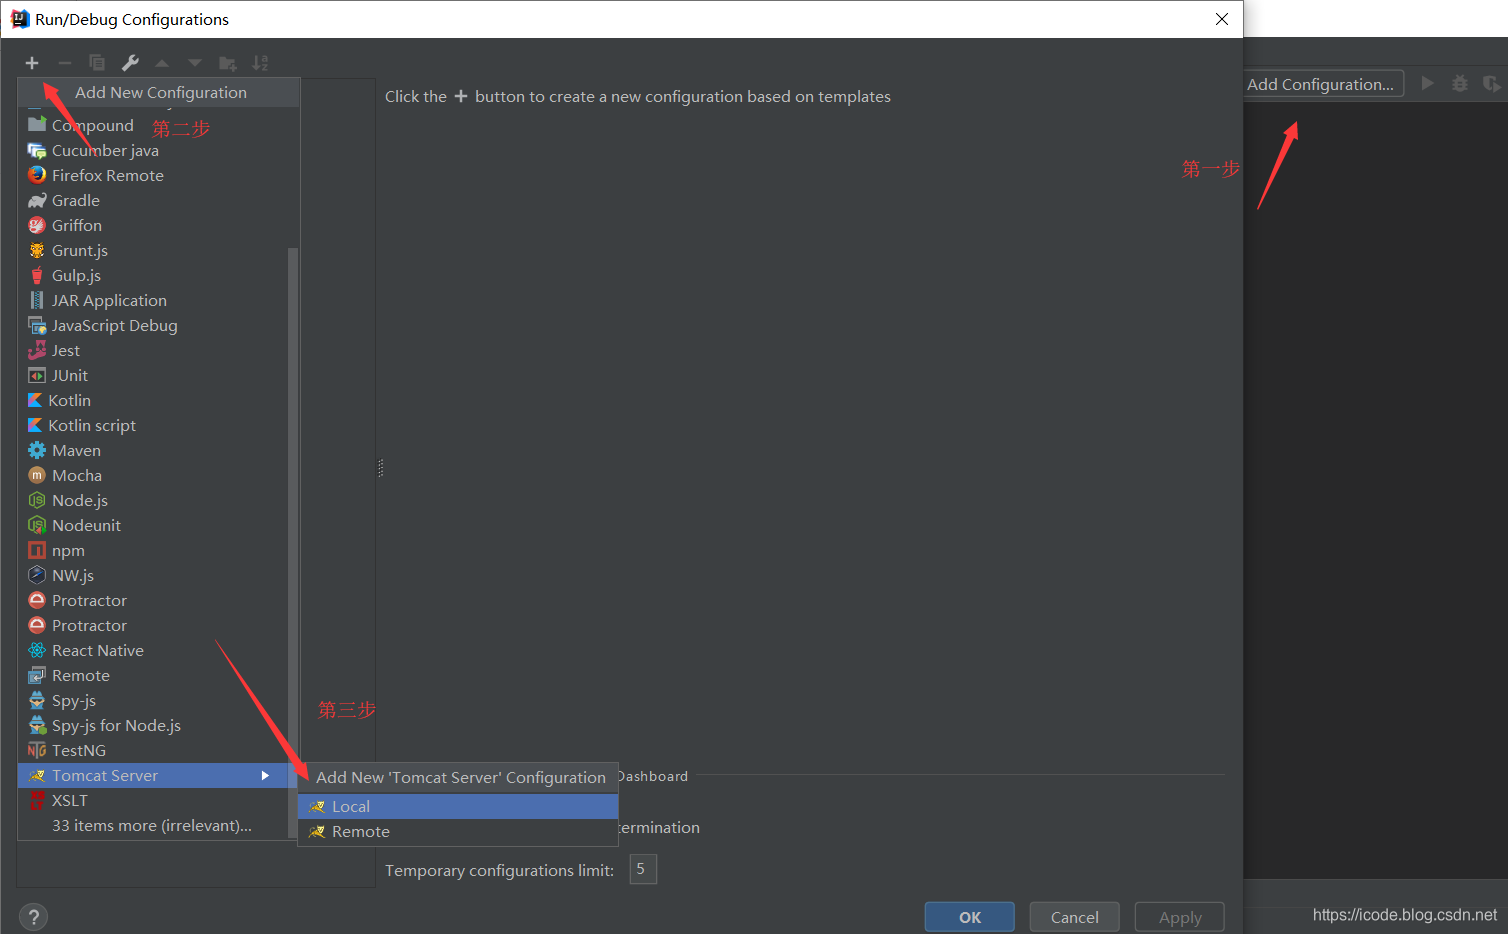The width and height of the screenshot is (1508, 934).
Task: Click the Apply button
Action: click(x=1180, y=917)
